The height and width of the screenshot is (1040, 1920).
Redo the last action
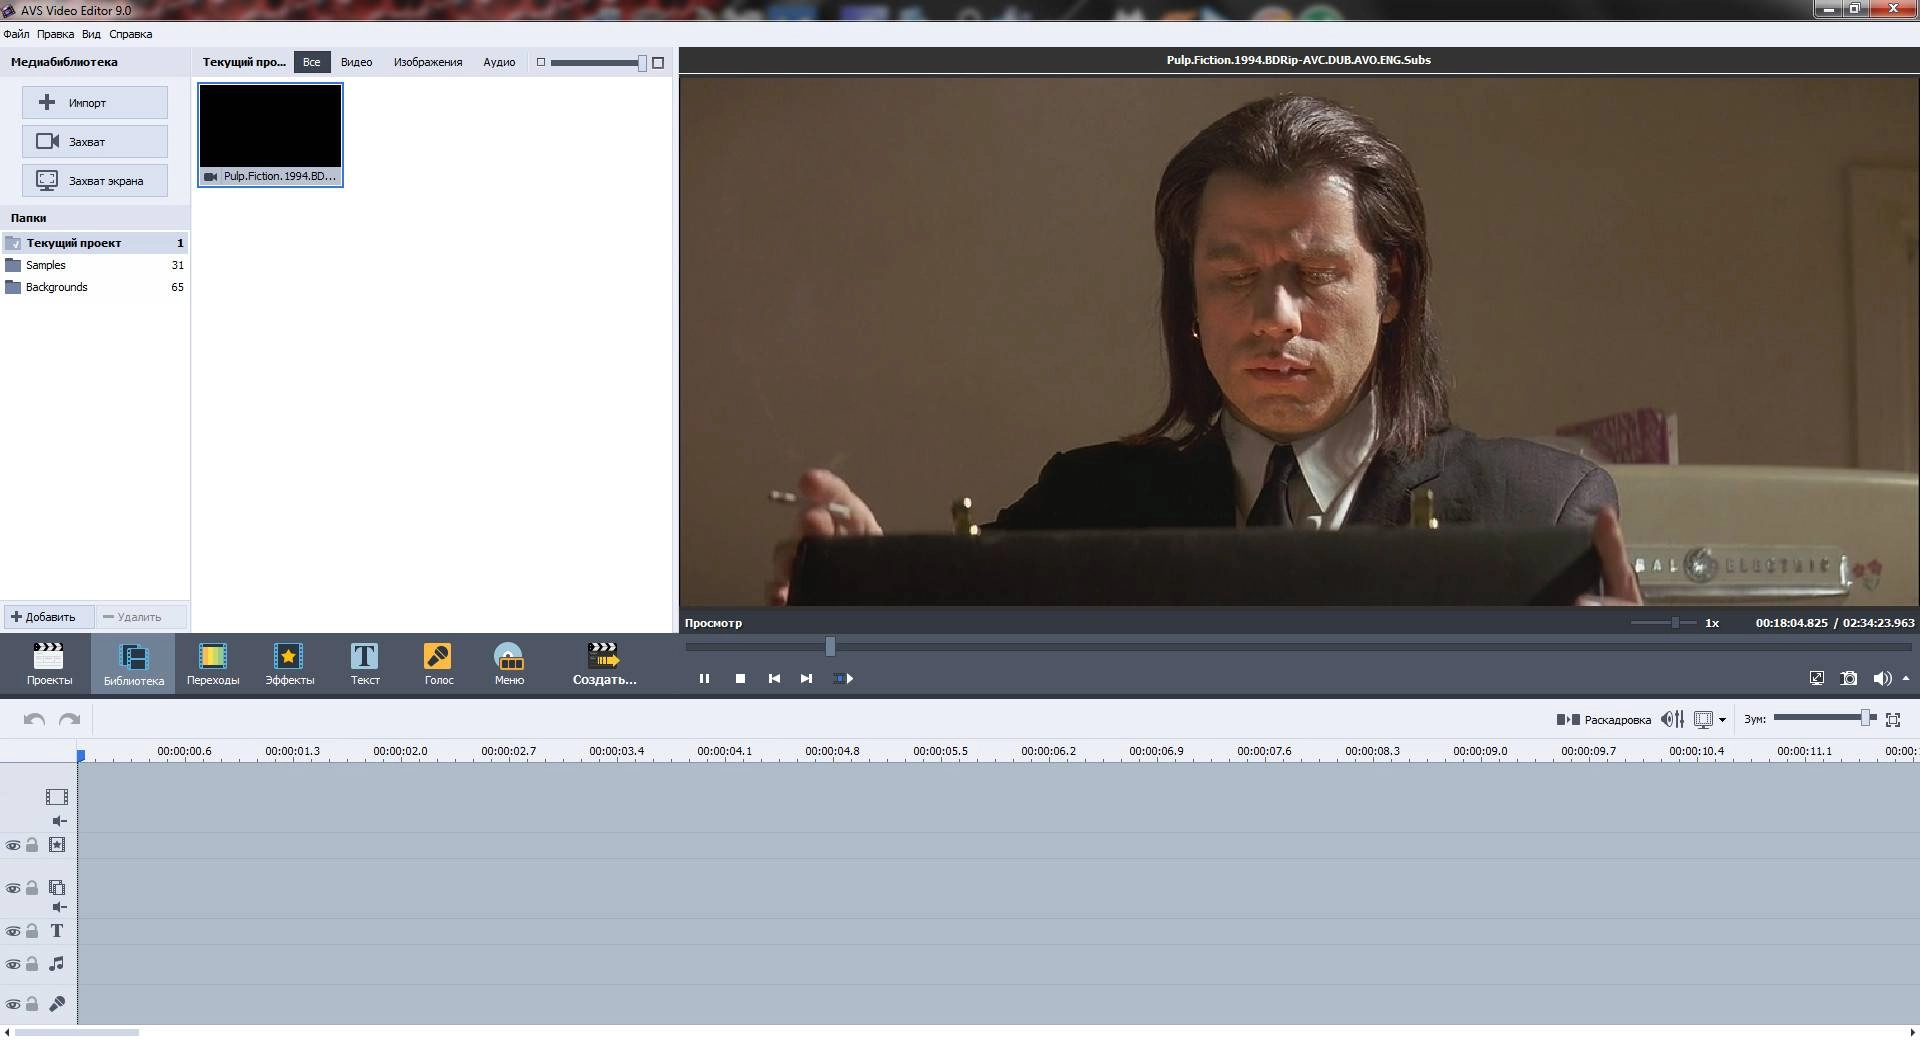tap(69, 719)
